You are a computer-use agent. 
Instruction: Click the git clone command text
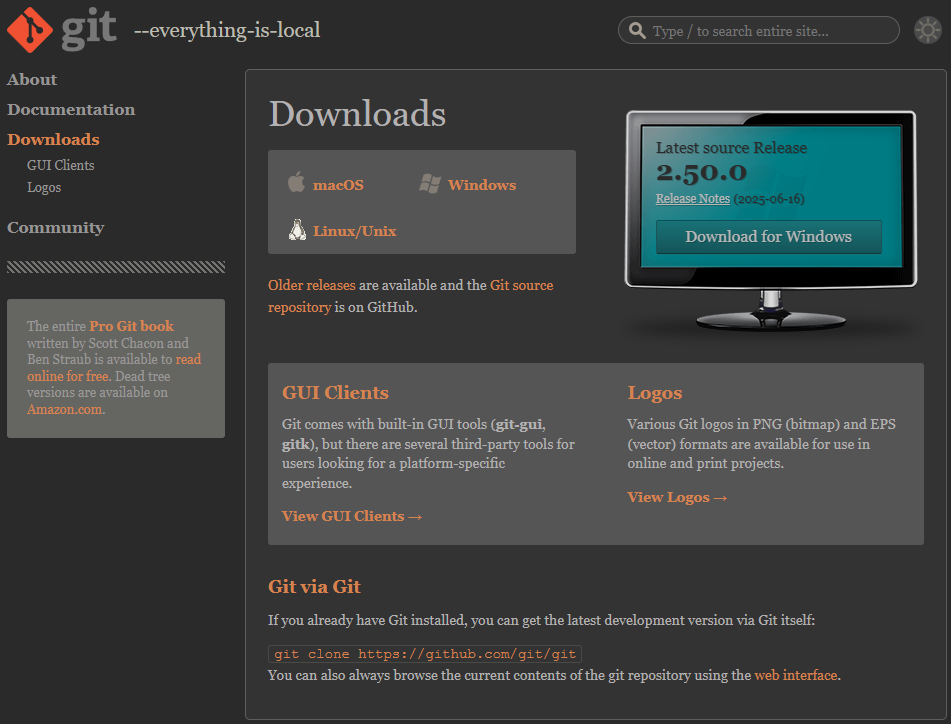tap(425, 654)
